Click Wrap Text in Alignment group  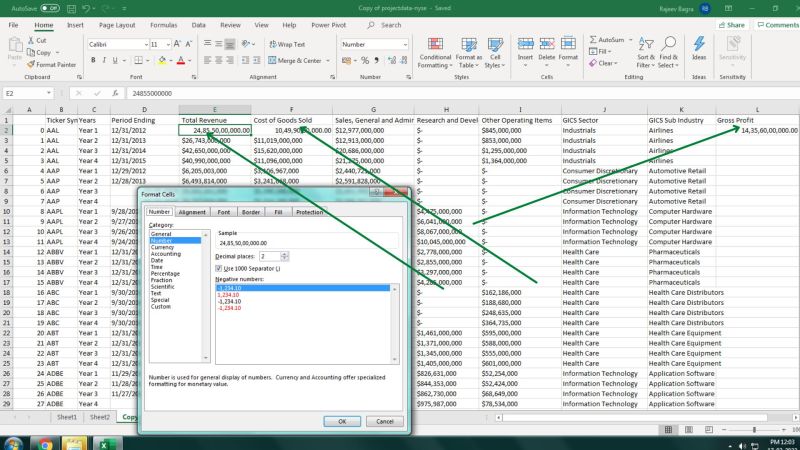287,44
